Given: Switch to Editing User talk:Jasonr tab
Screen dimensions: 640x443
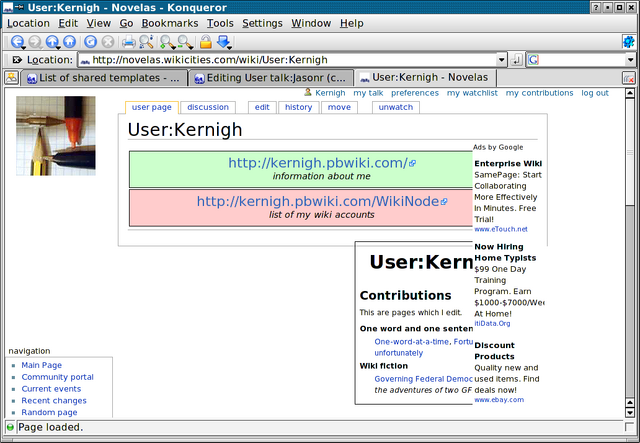Looking at the screenshot, I should point(270,78).
